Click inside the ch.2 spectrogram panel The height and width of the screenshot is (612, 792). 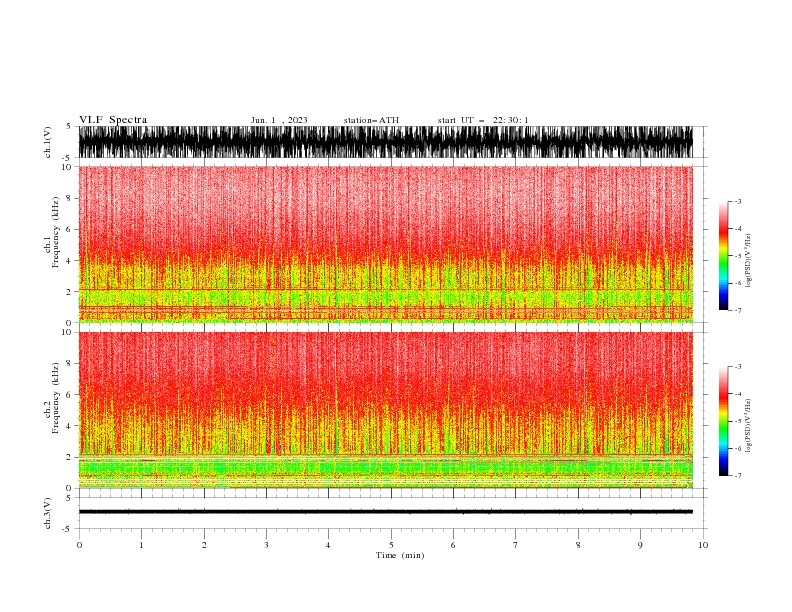point(385,410)
